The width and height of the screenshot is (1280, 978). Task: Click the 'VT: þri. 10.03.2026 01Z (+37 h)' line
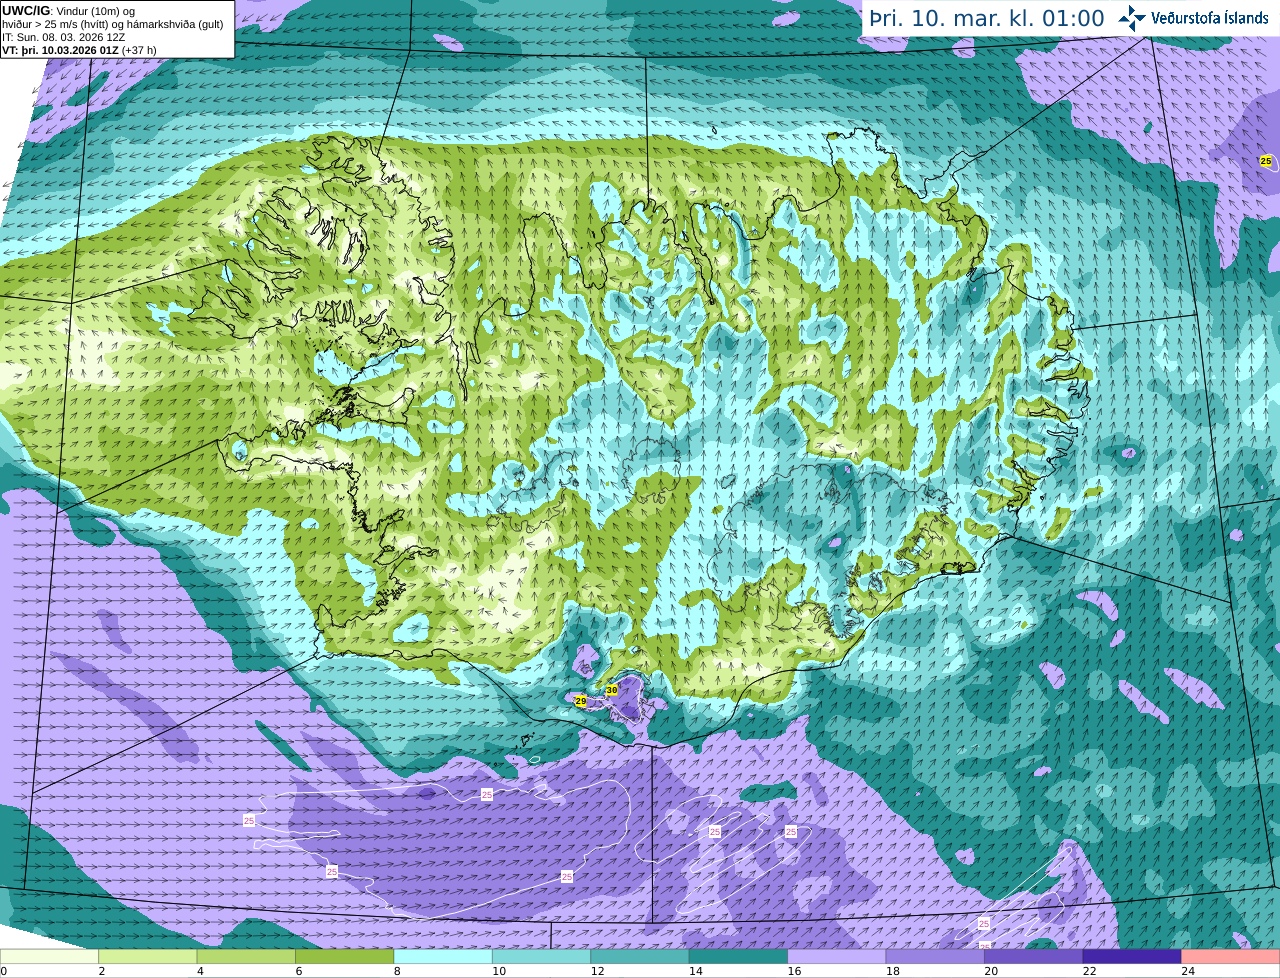(x=80, y=50)
